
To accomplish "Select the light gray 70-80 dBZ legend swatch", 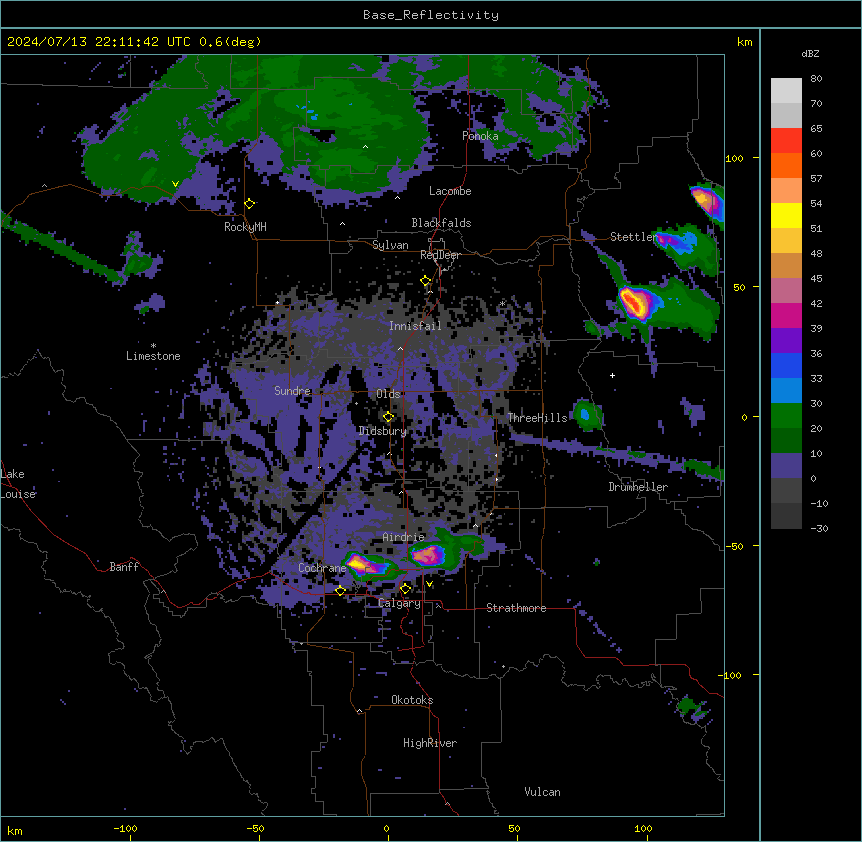I will point(786,91).
